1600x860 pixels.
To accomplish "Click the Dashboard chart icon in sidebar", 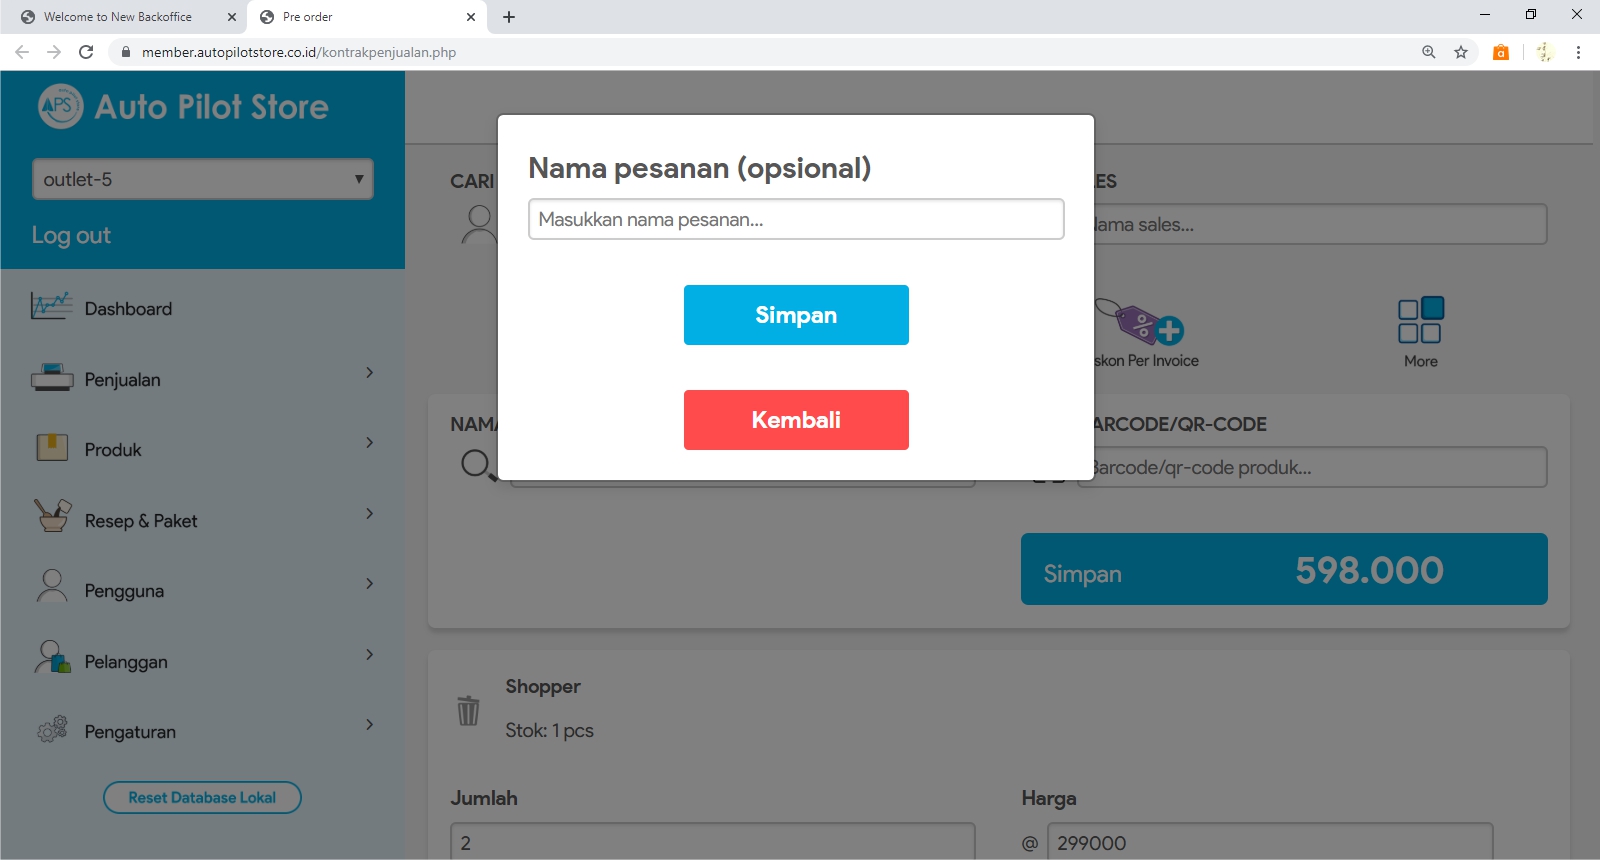I will tap(51, 306).
